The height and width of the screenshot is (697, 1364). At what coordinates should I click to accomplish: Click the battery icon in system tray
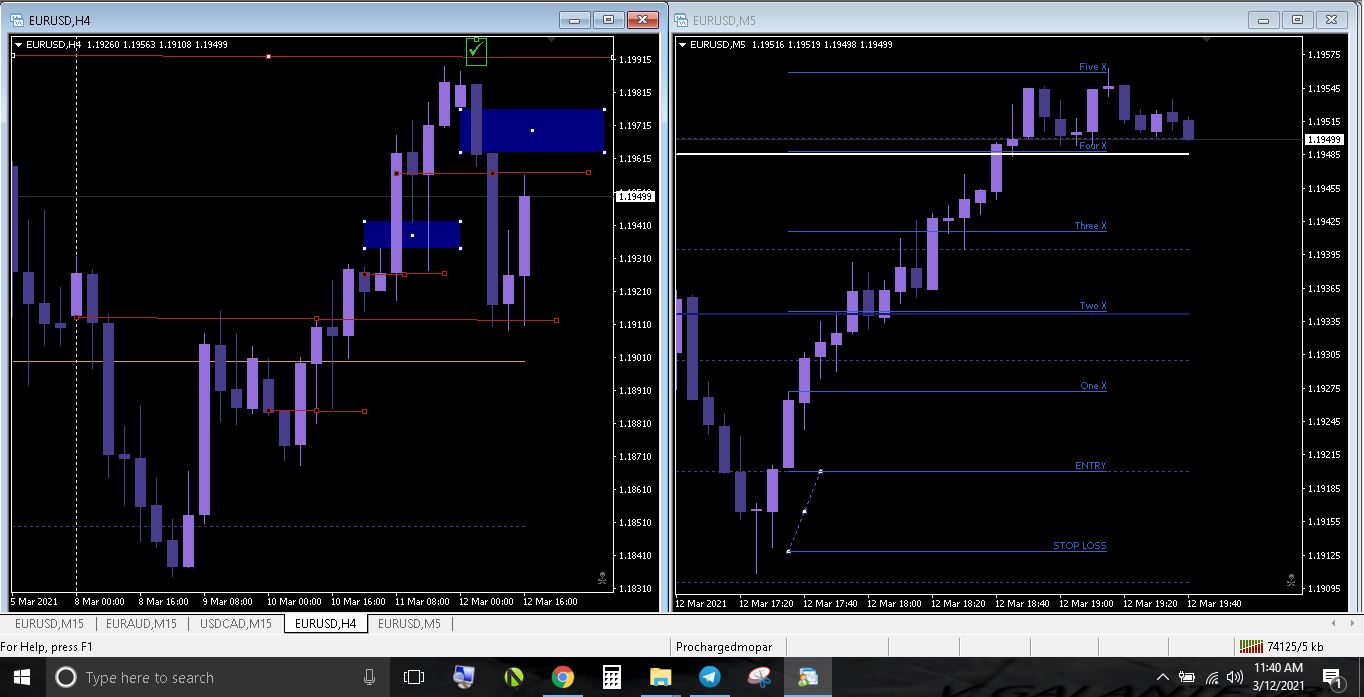pos(1187,678)
